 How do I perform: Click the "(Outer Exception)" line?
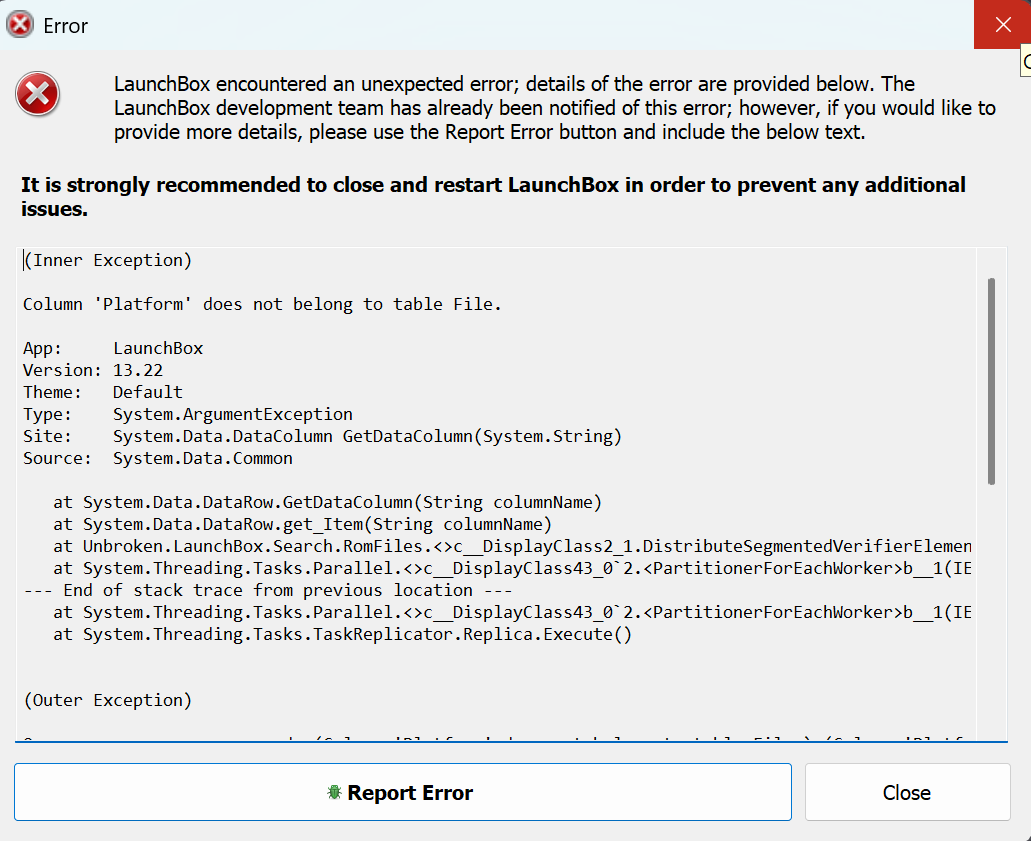click(x=108, y=700)
